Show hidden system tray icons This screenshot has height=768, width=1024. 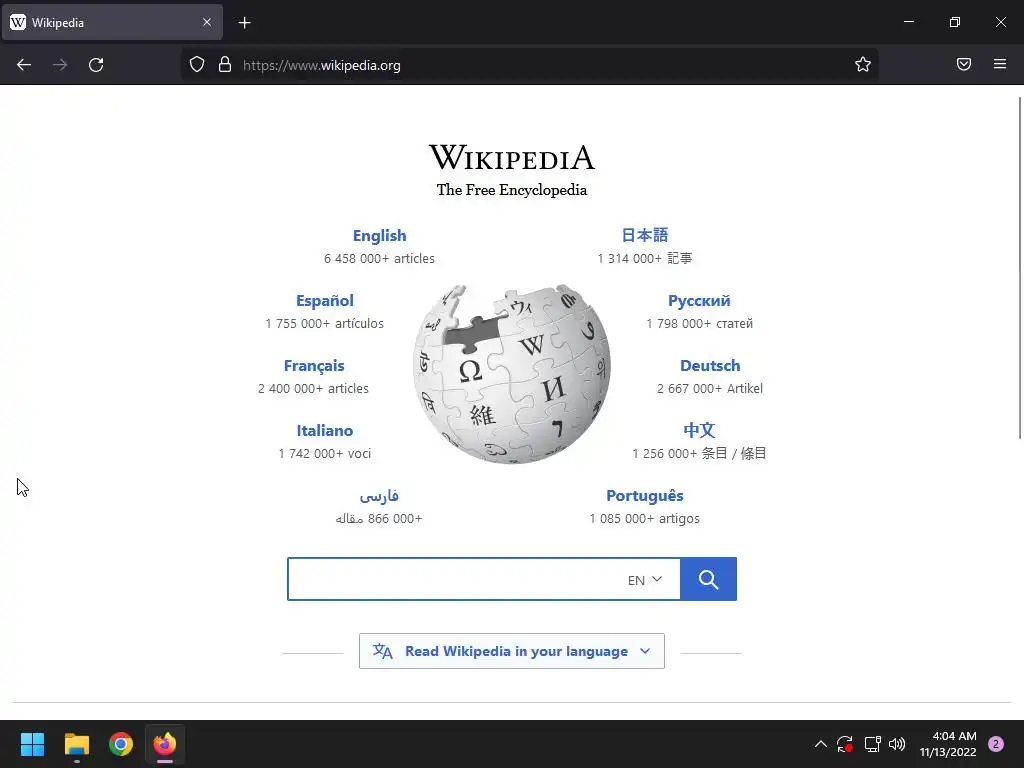point(821,744)
